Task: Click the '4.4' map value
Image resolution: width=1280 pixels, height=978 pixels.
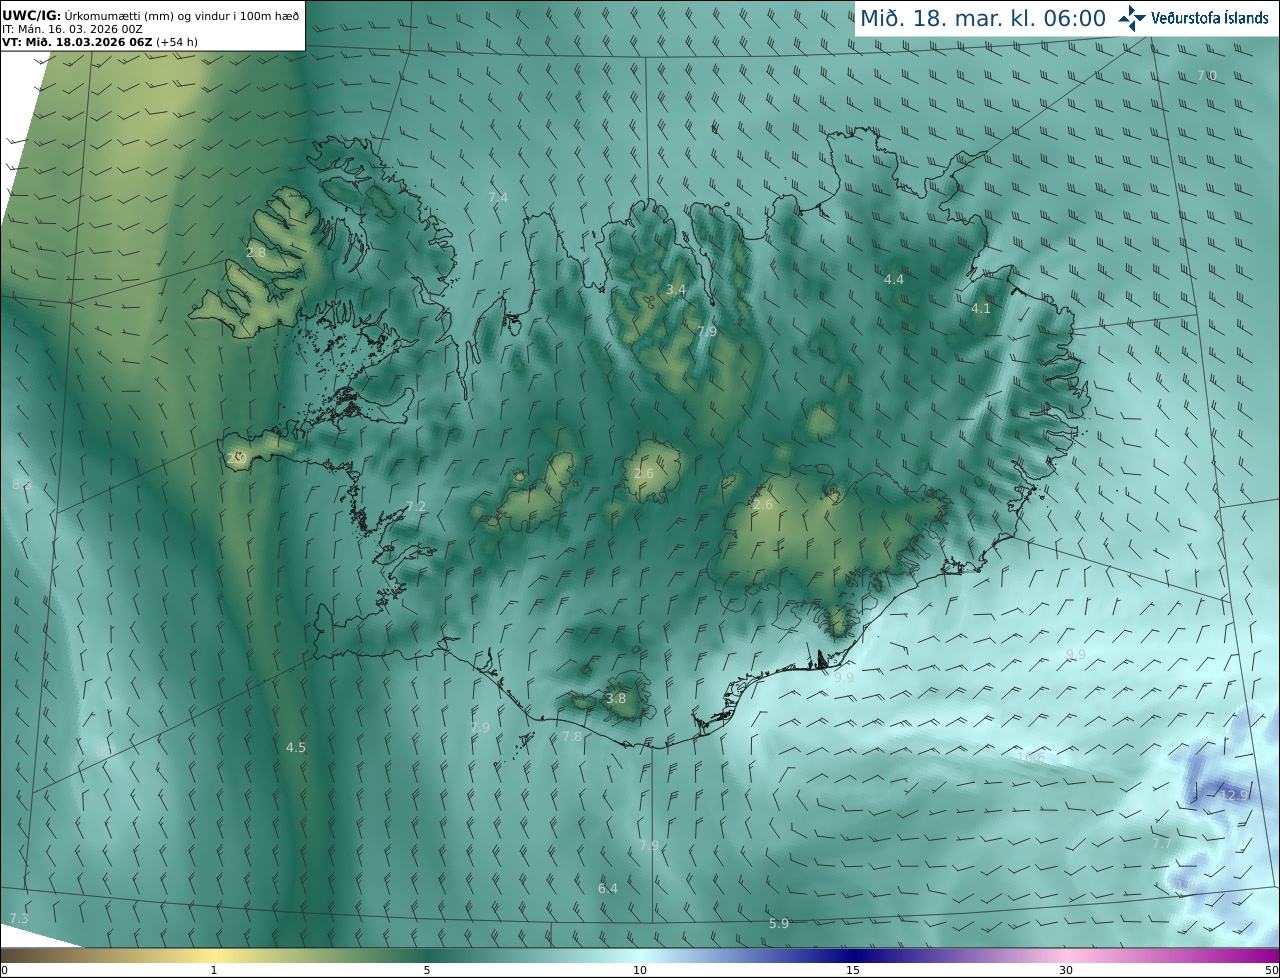Action: tap(894, 280)
